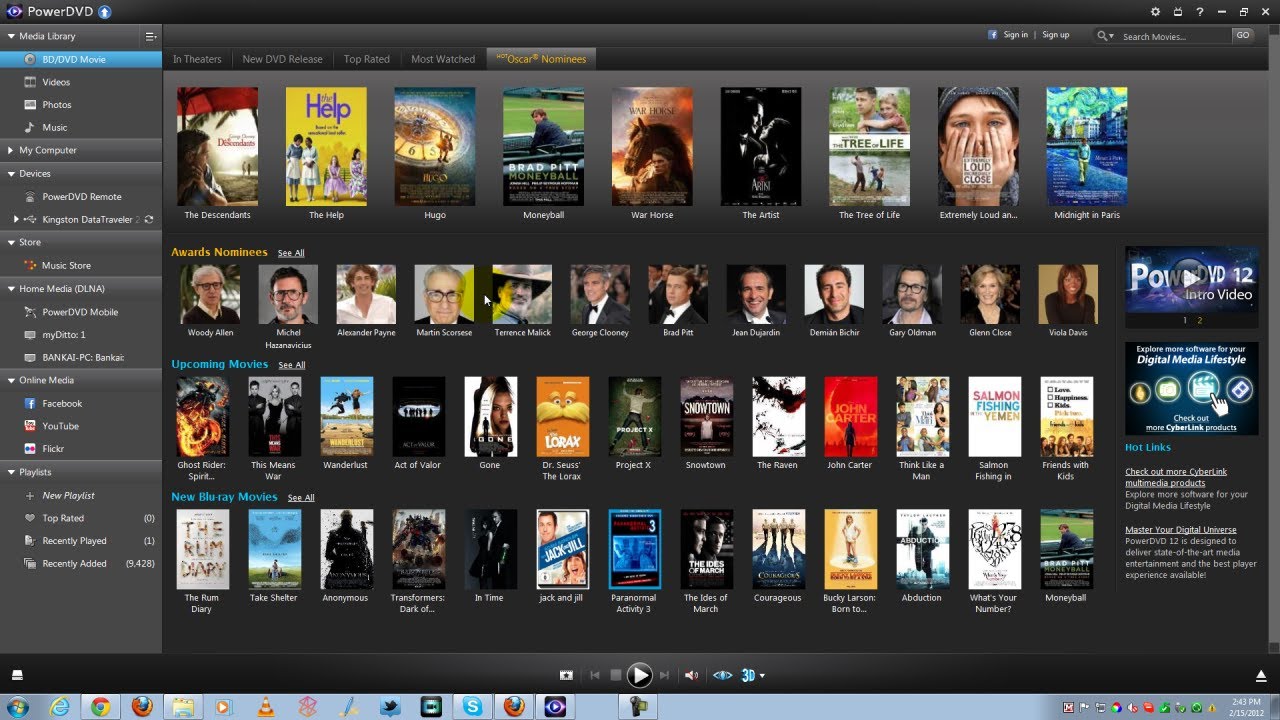The image size is (1280, 720).
Task: Select George Clooney's nominee photo
Action: click(600, 294)
